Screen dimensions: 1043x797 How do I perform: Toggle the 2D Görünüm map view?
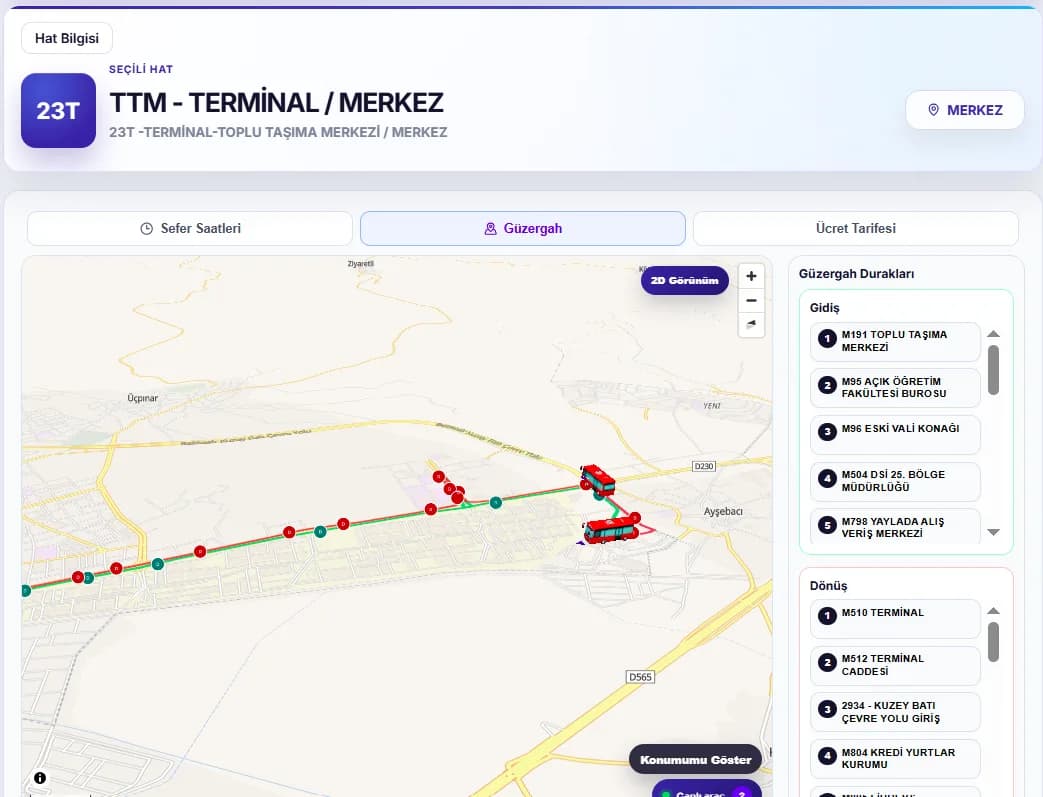tap(684, 281)
